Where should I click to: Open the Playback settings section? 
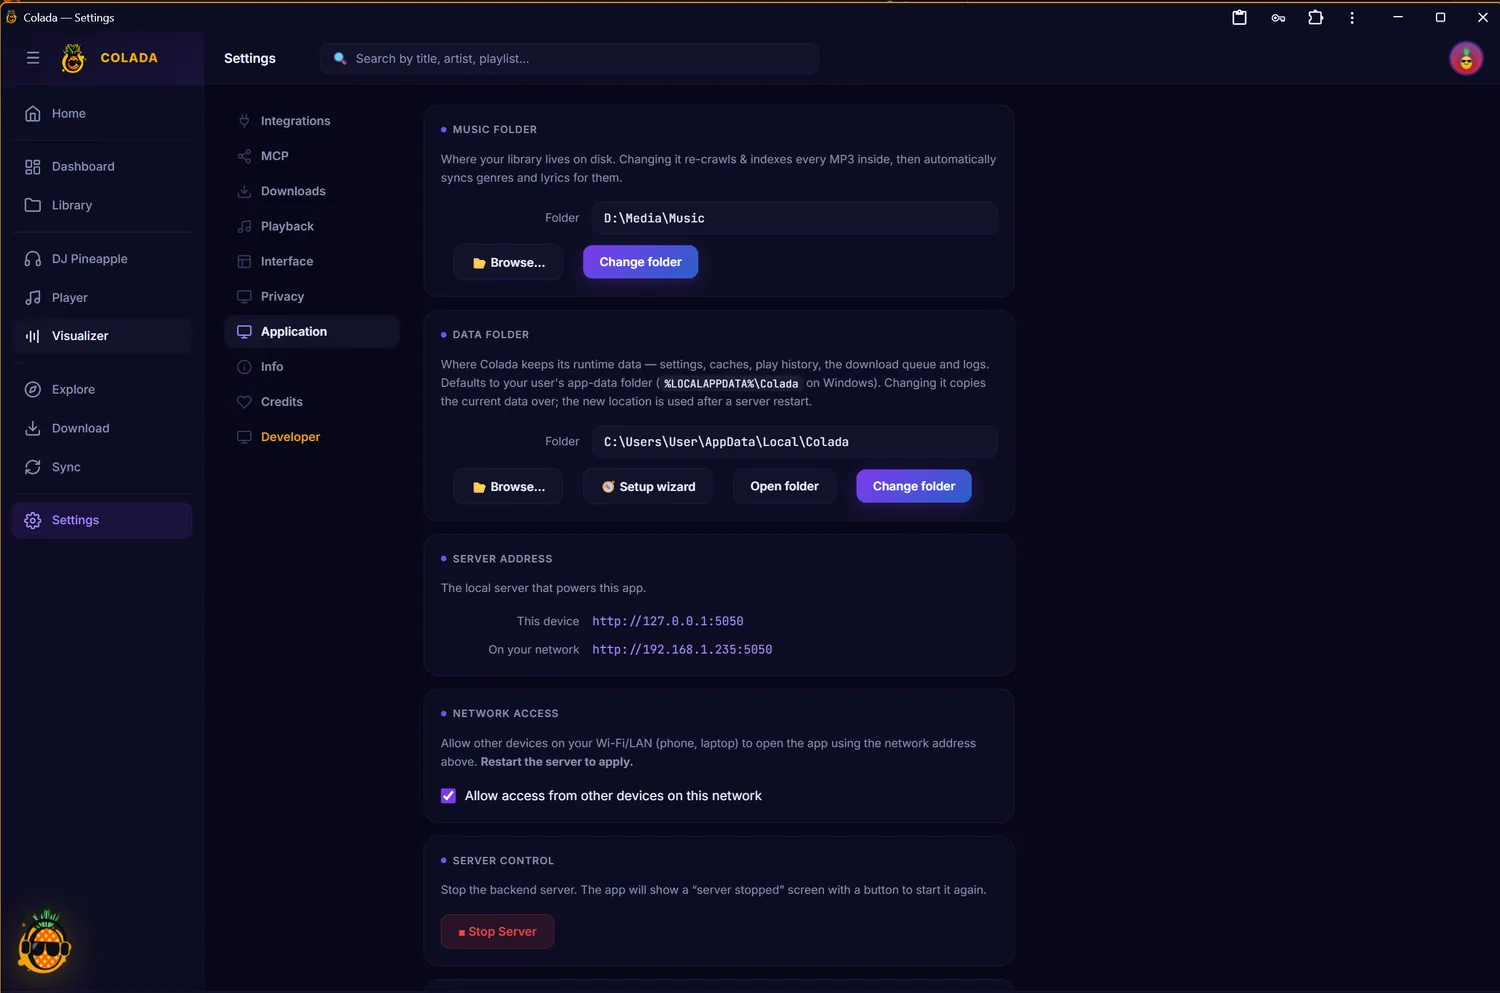[312, 226]
